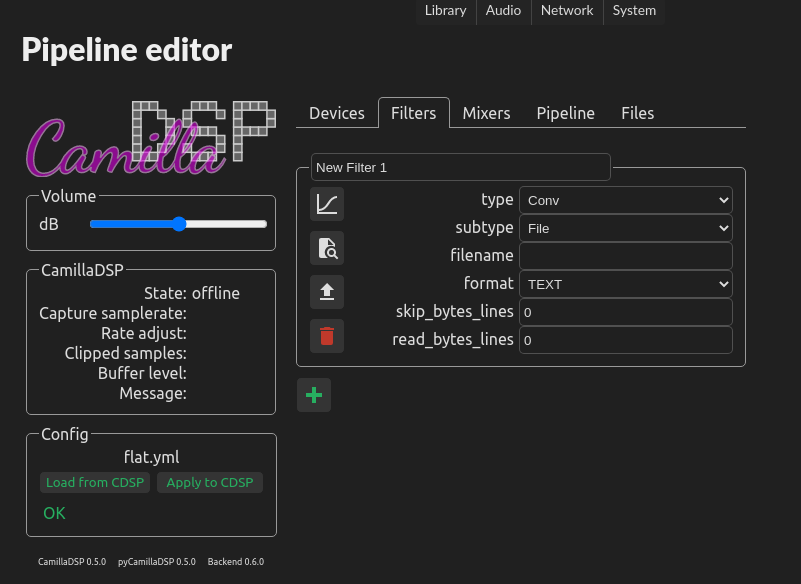Open the Files tab
This screenshot has height=584, width=801.
(x=637, y=113)
